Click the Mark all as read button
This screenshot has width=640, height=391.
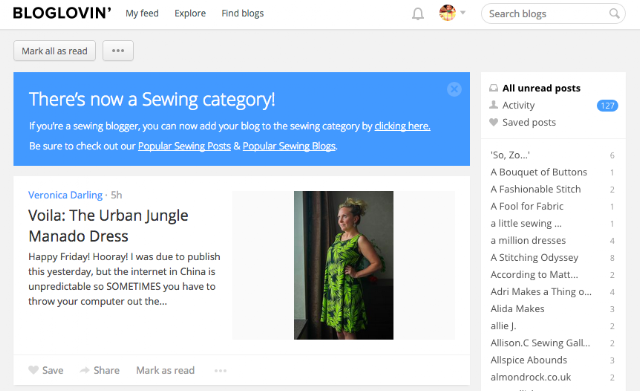[54, 51]
